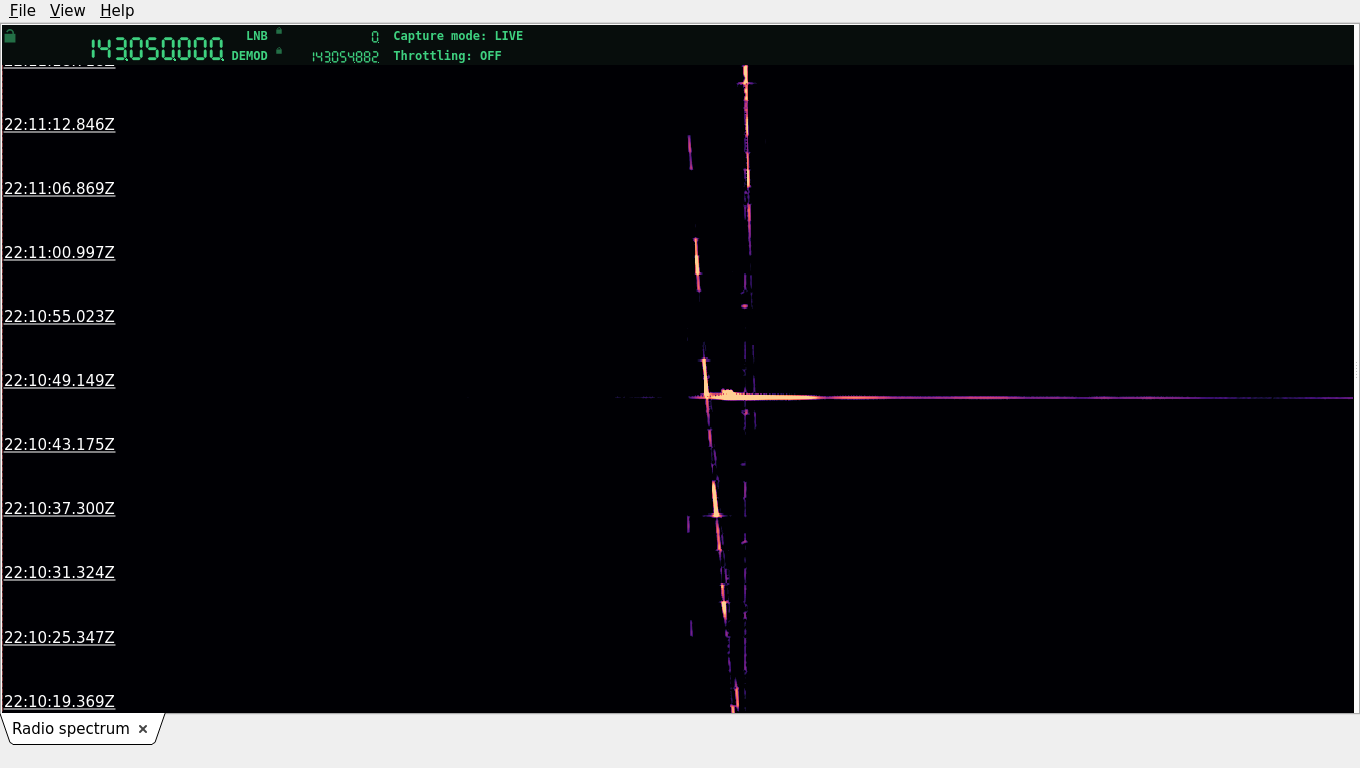The image size is (1360, 768).
Task: Toggle the DEMOD frequency lock icon
Action: 279,51
